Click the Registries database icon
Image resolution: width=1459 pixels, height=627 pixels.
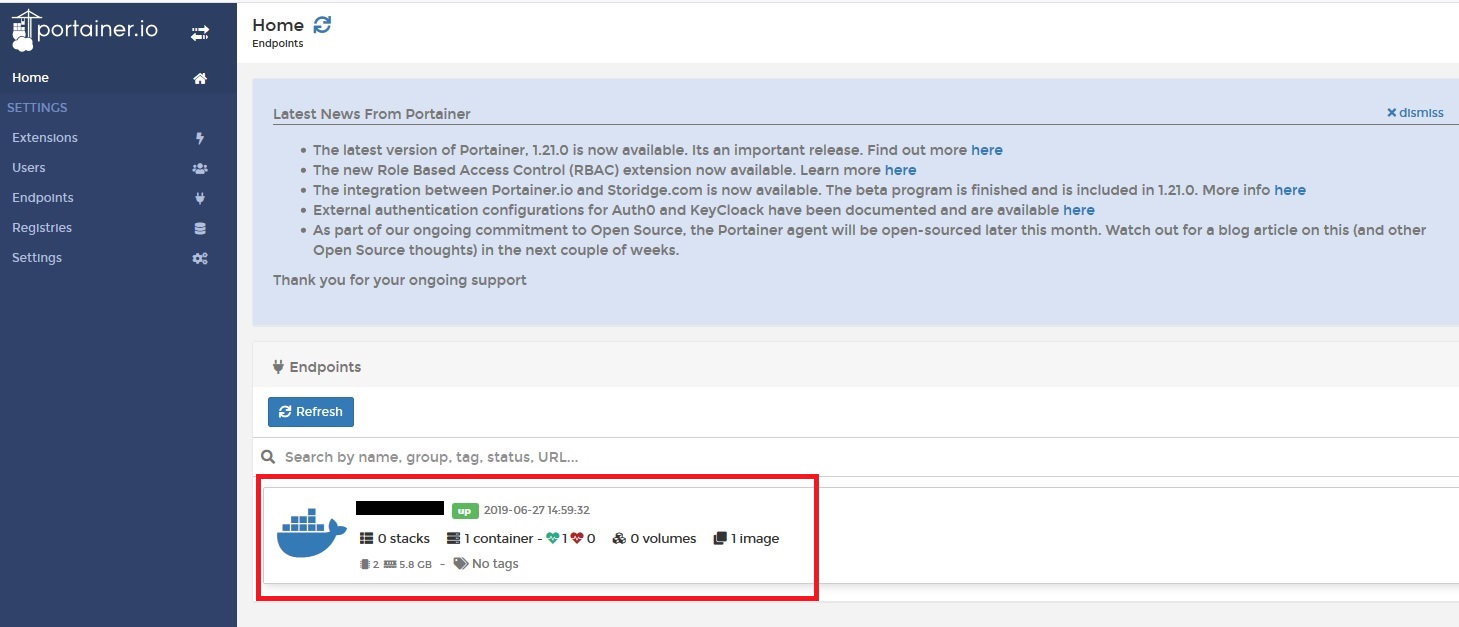200,228
